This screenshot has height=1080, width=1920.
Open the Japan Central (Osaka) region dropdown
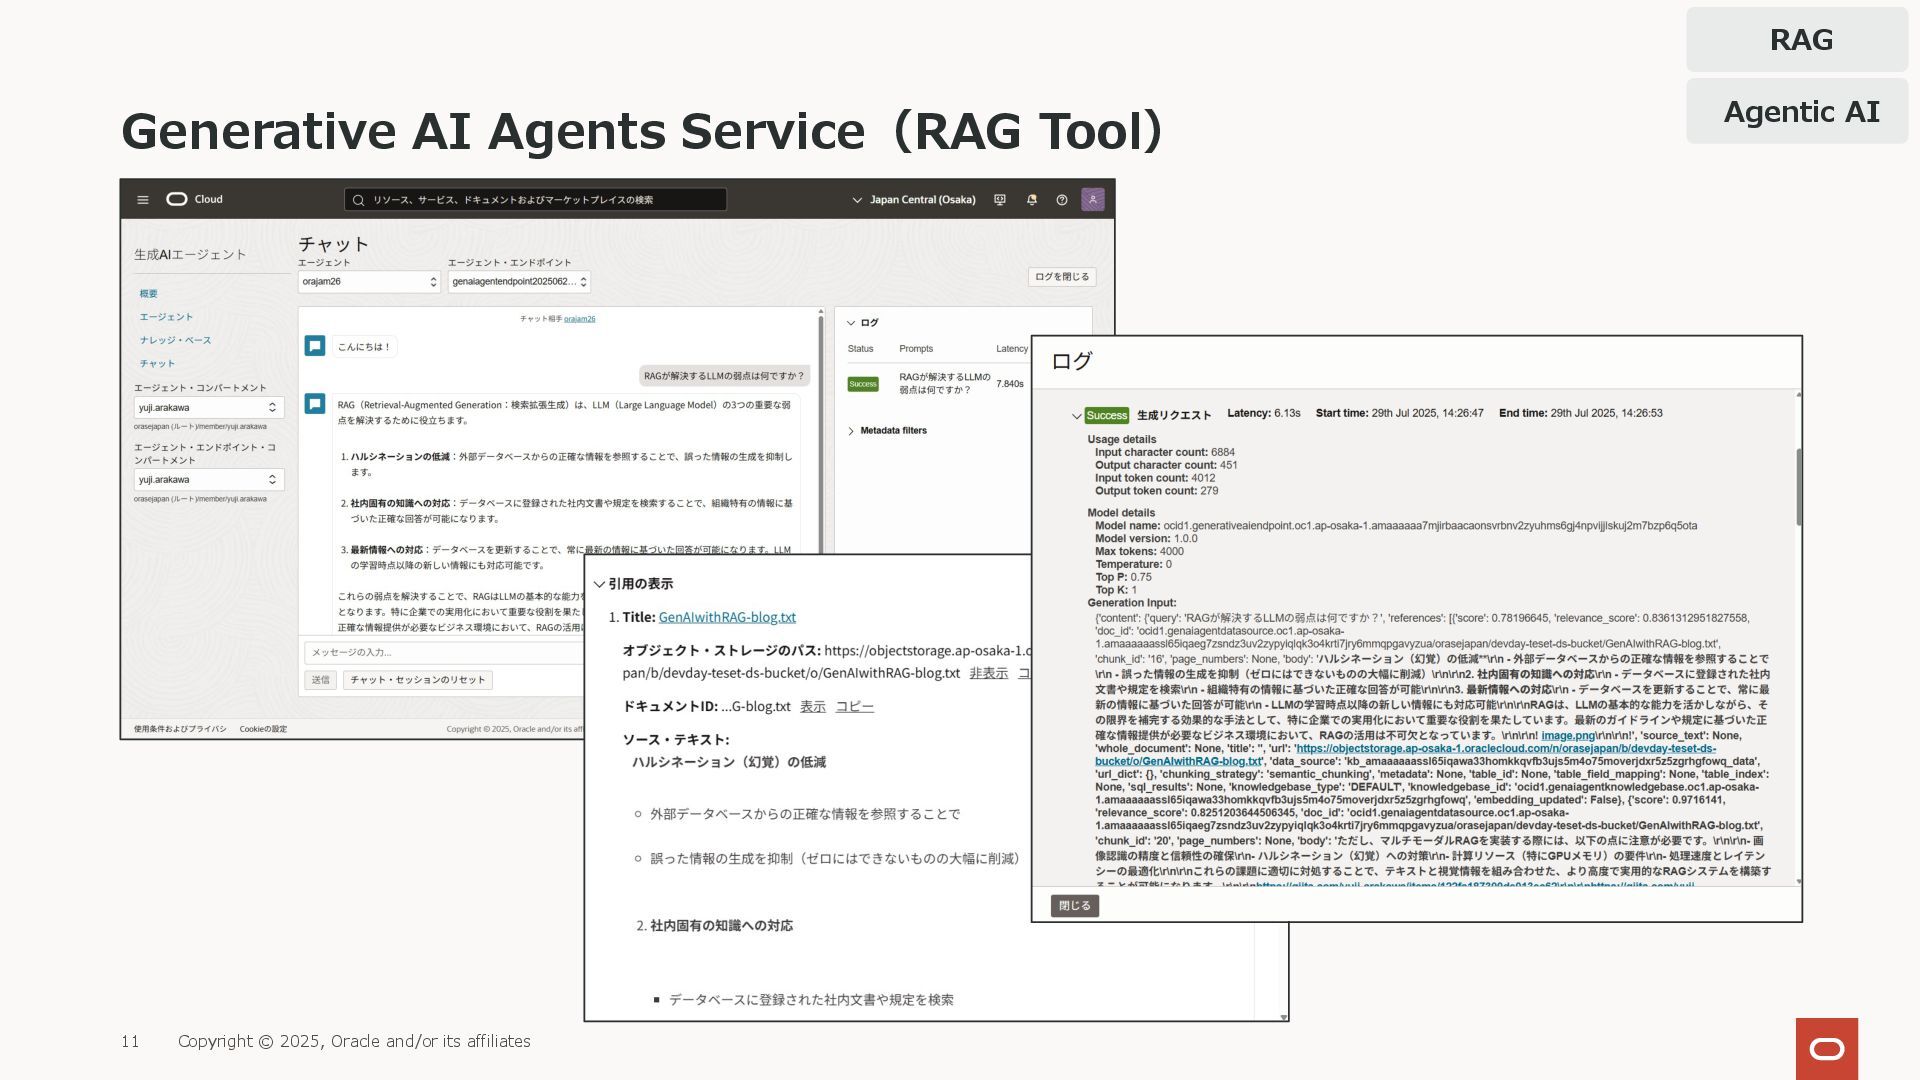[x=914, y=200]
